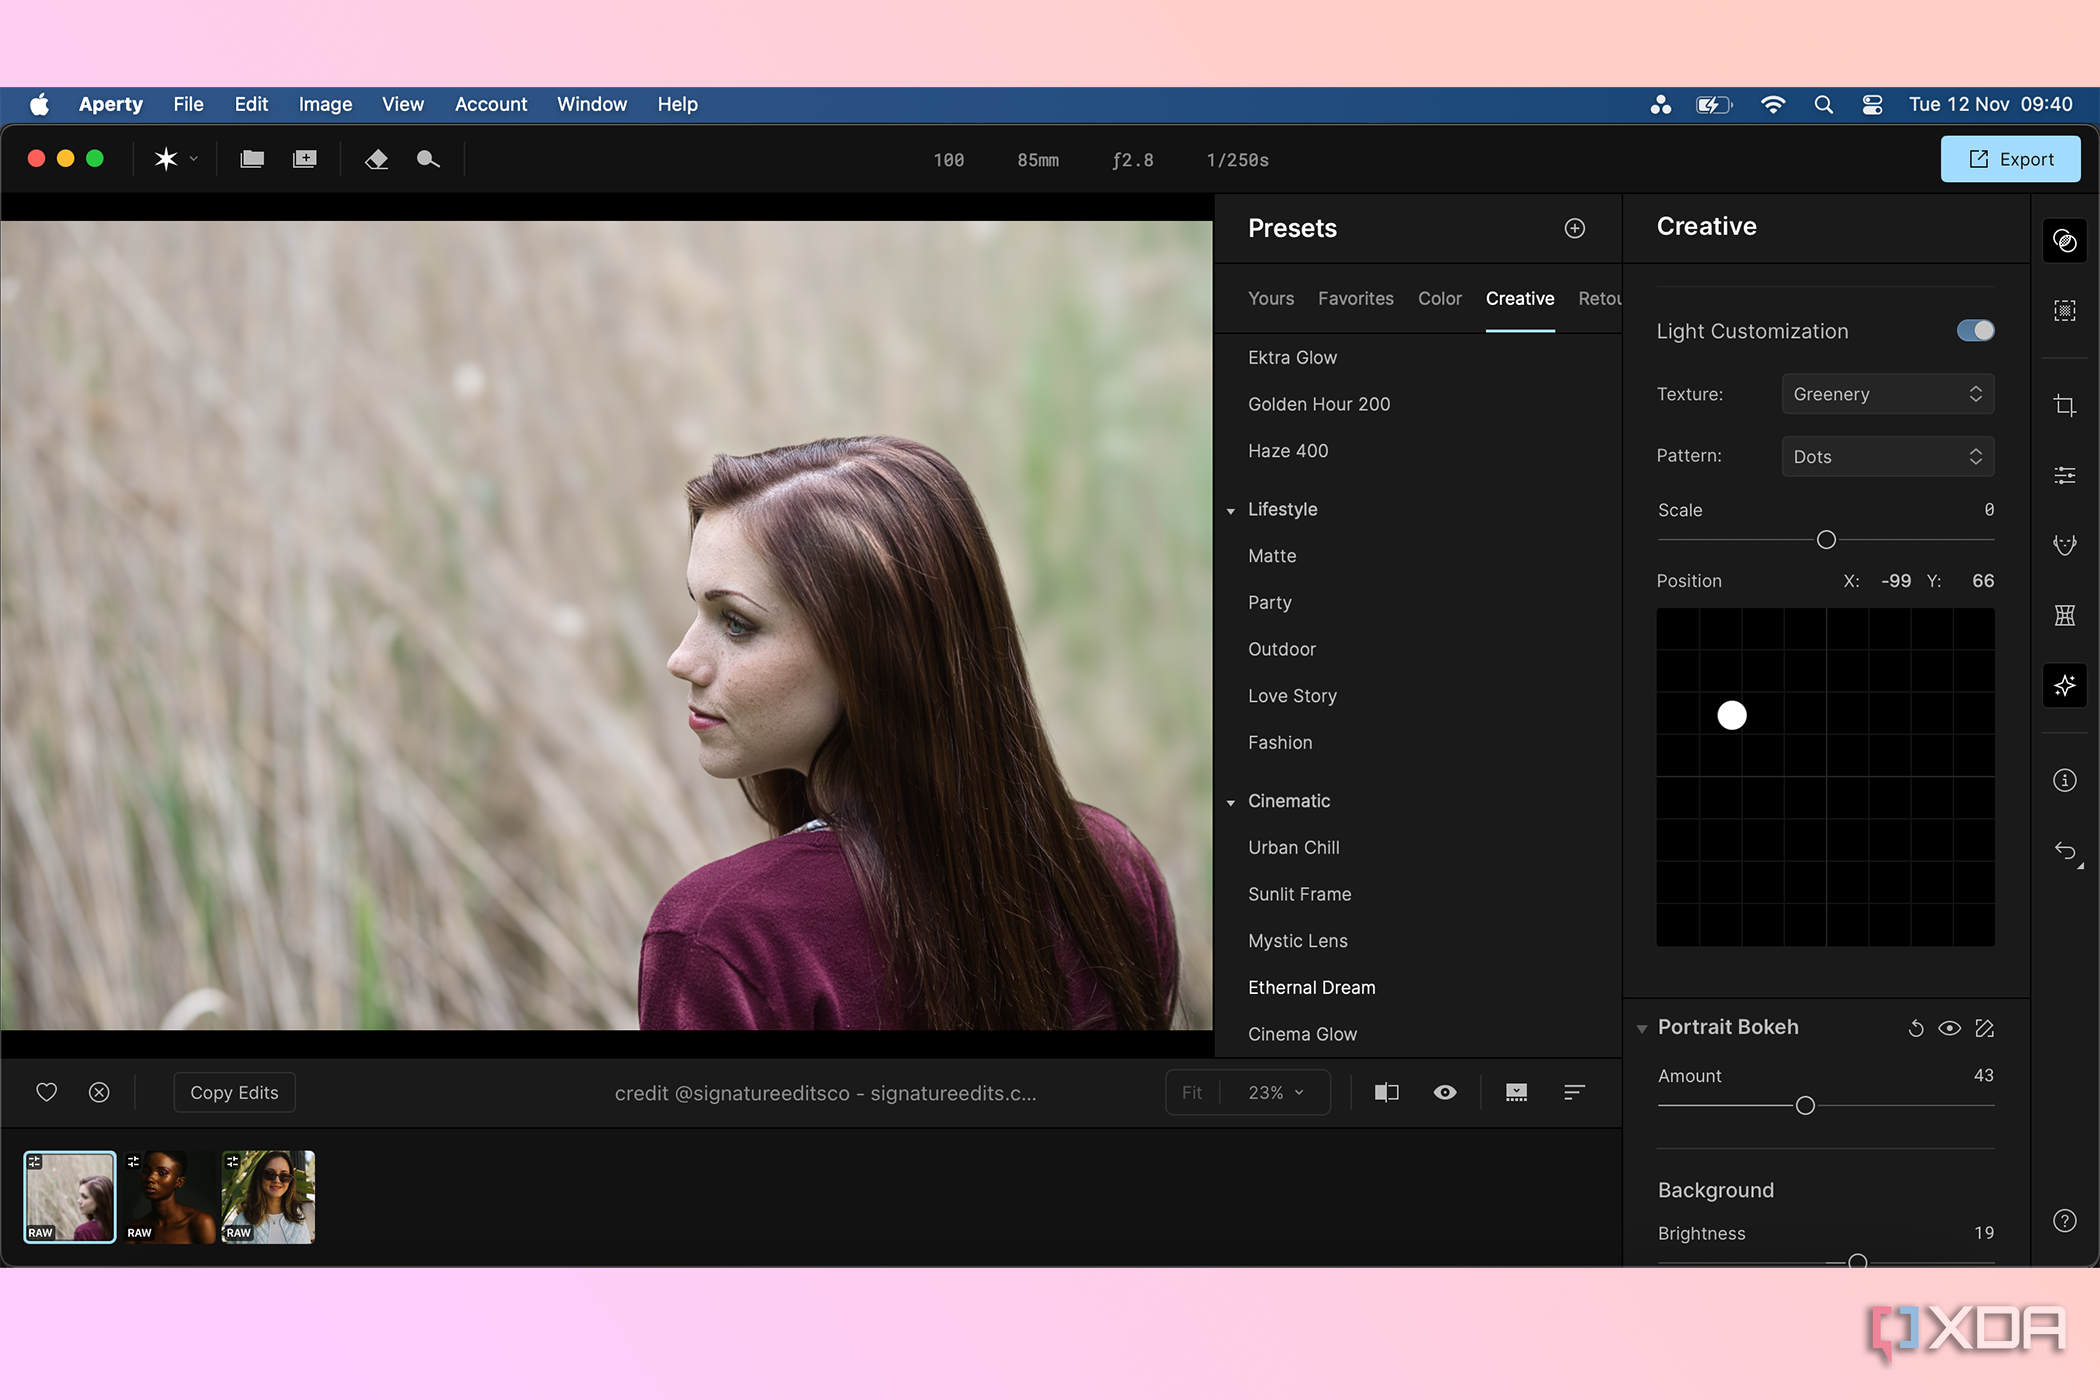The image size is (2100, 1400).
Task: Click the Export button
Action: tap(2010, 159)
